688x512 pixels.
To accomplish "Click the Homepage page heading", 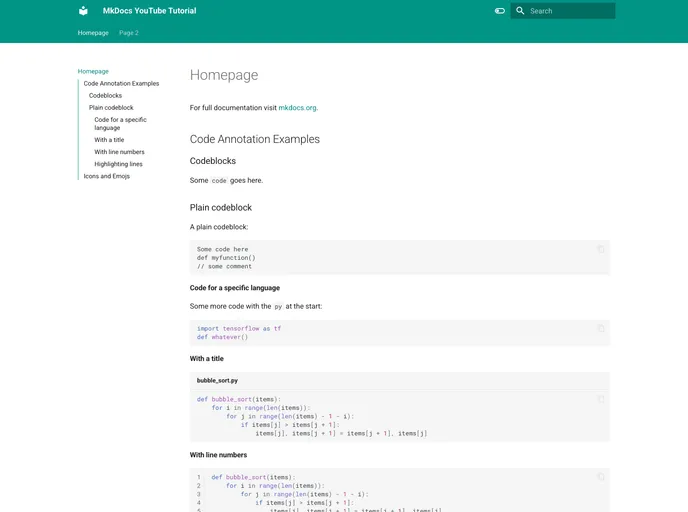I will pyautogui.click(x=224, y=75).
